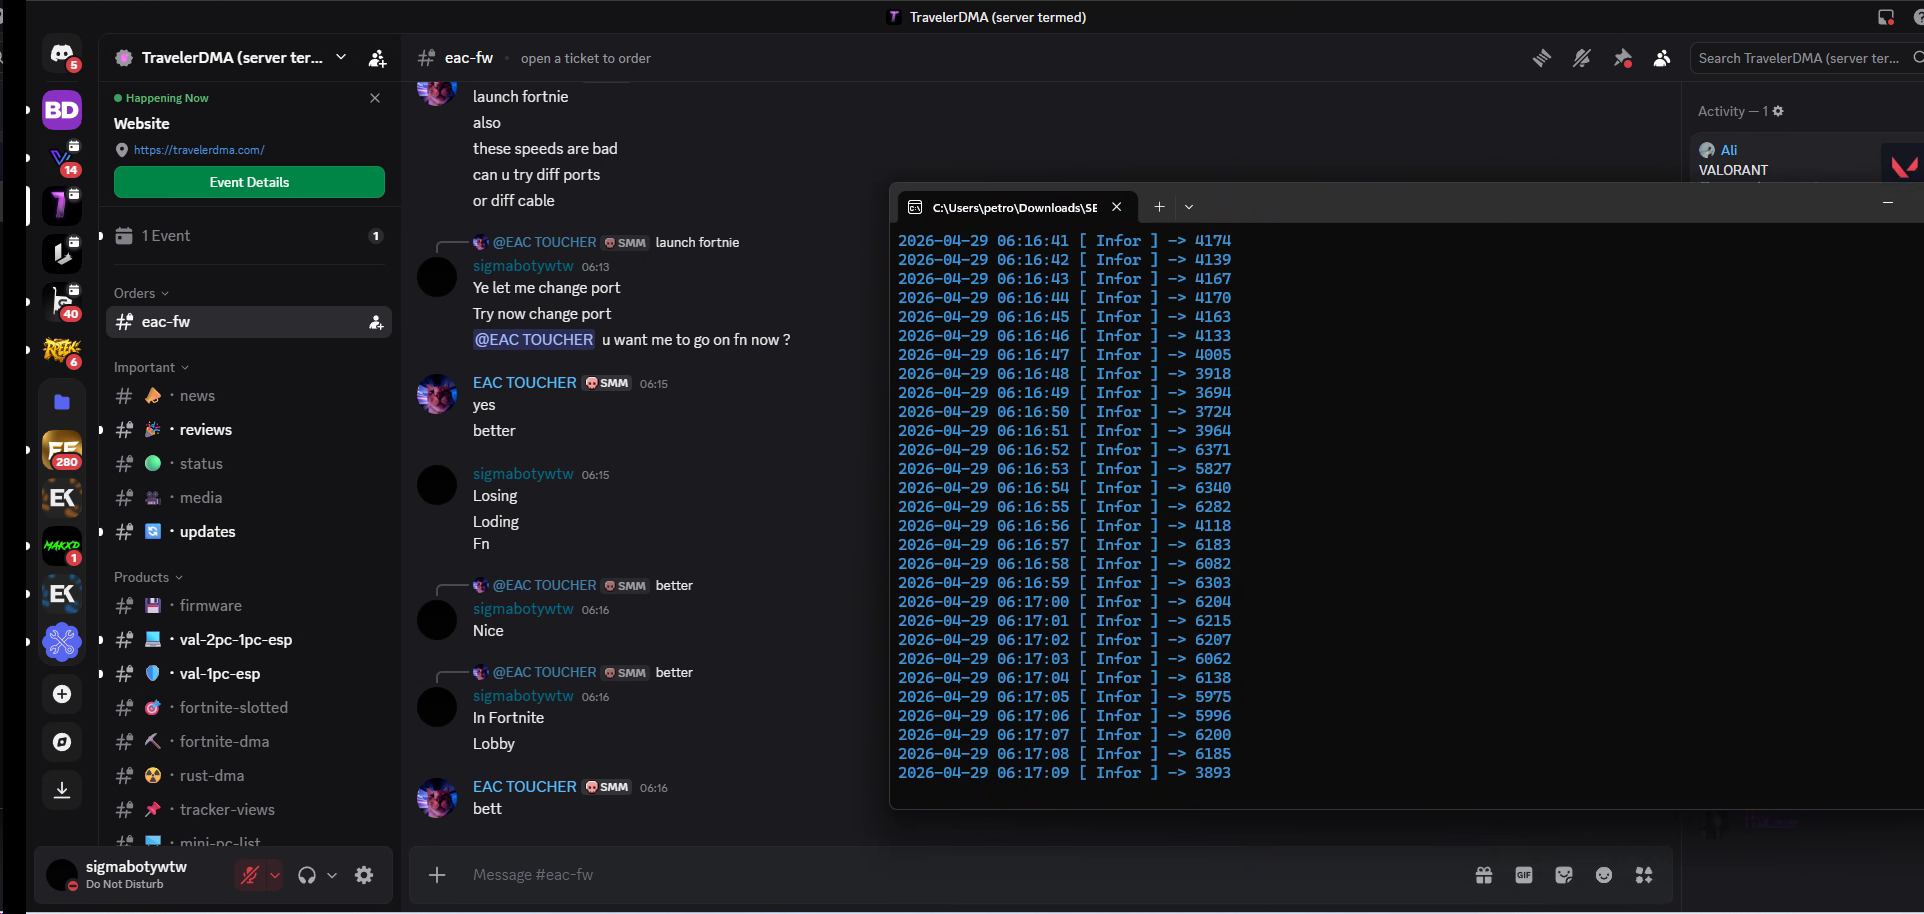The image size is (1924, 914).
Task: Open the emoji picker
Action: (1604, 875)
